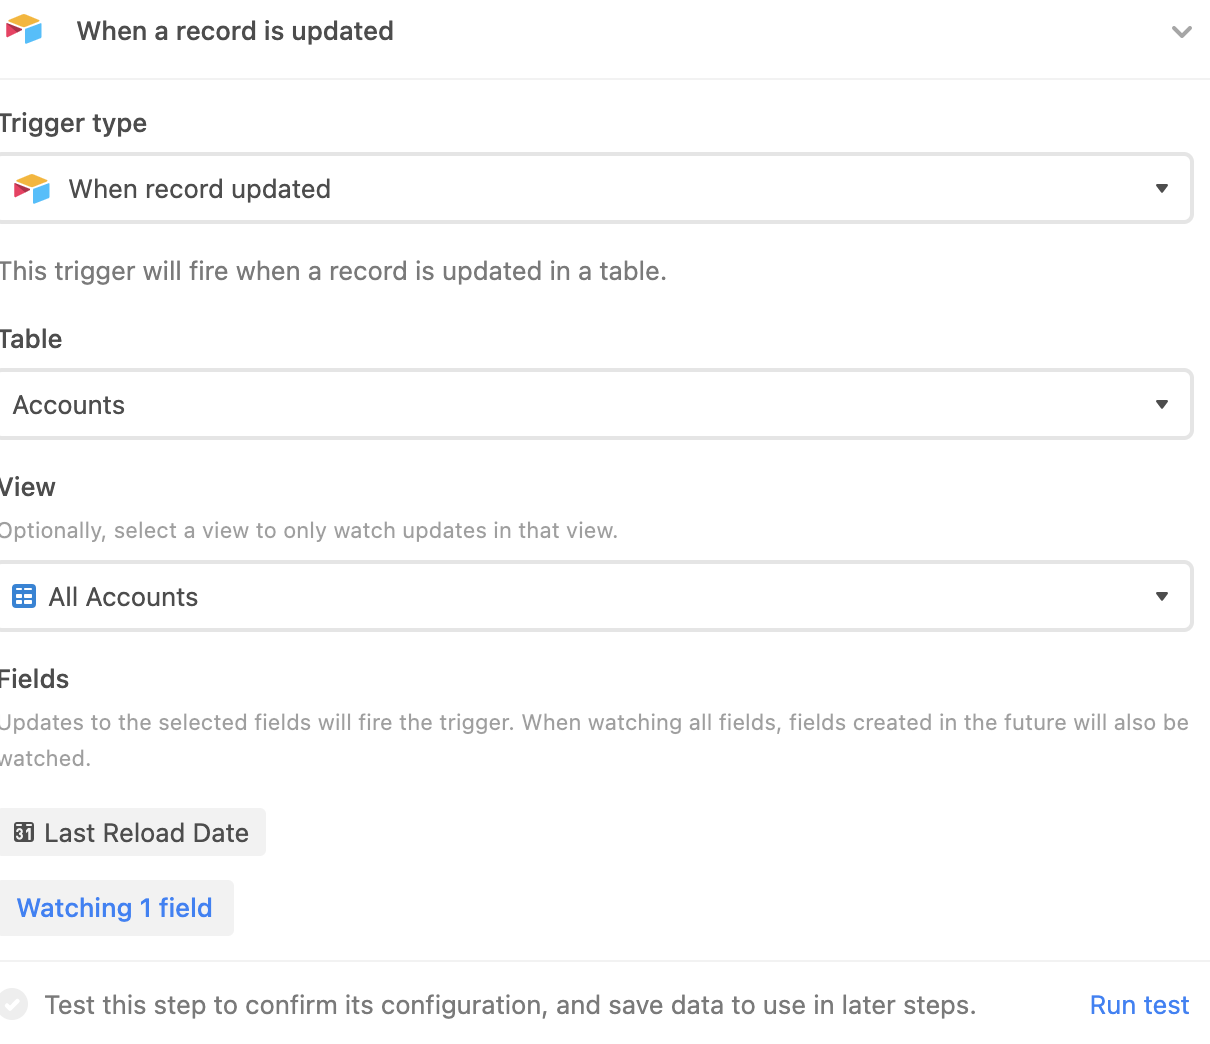Click the grid view icon beside All Accounts

[x=24, y=597]
